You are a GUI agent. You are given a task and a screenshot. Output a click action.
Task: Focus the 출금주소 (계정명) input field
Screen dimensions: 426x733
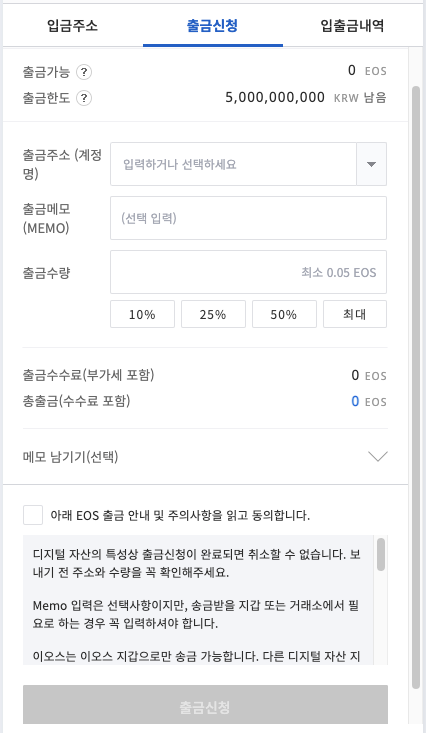(x=233, y=164)
